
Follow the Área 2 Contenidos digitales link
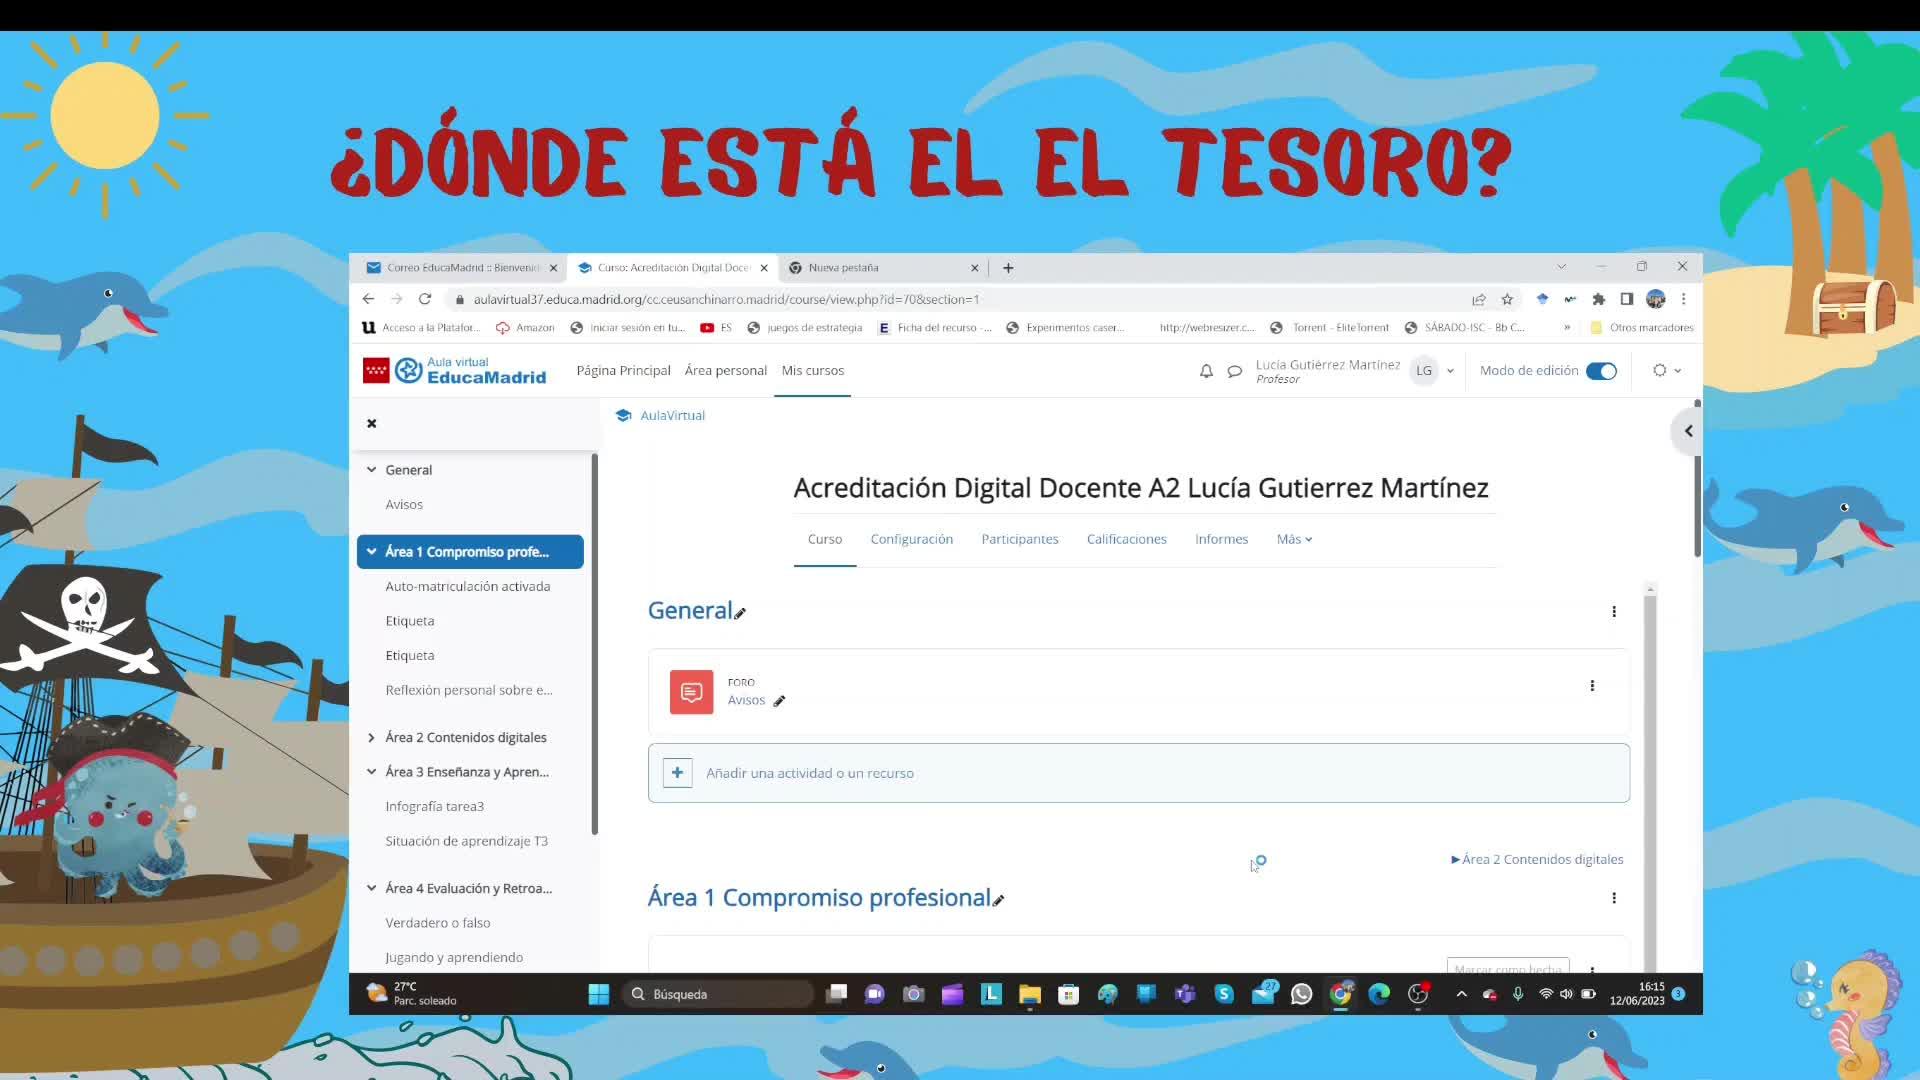pos(1541,859)
